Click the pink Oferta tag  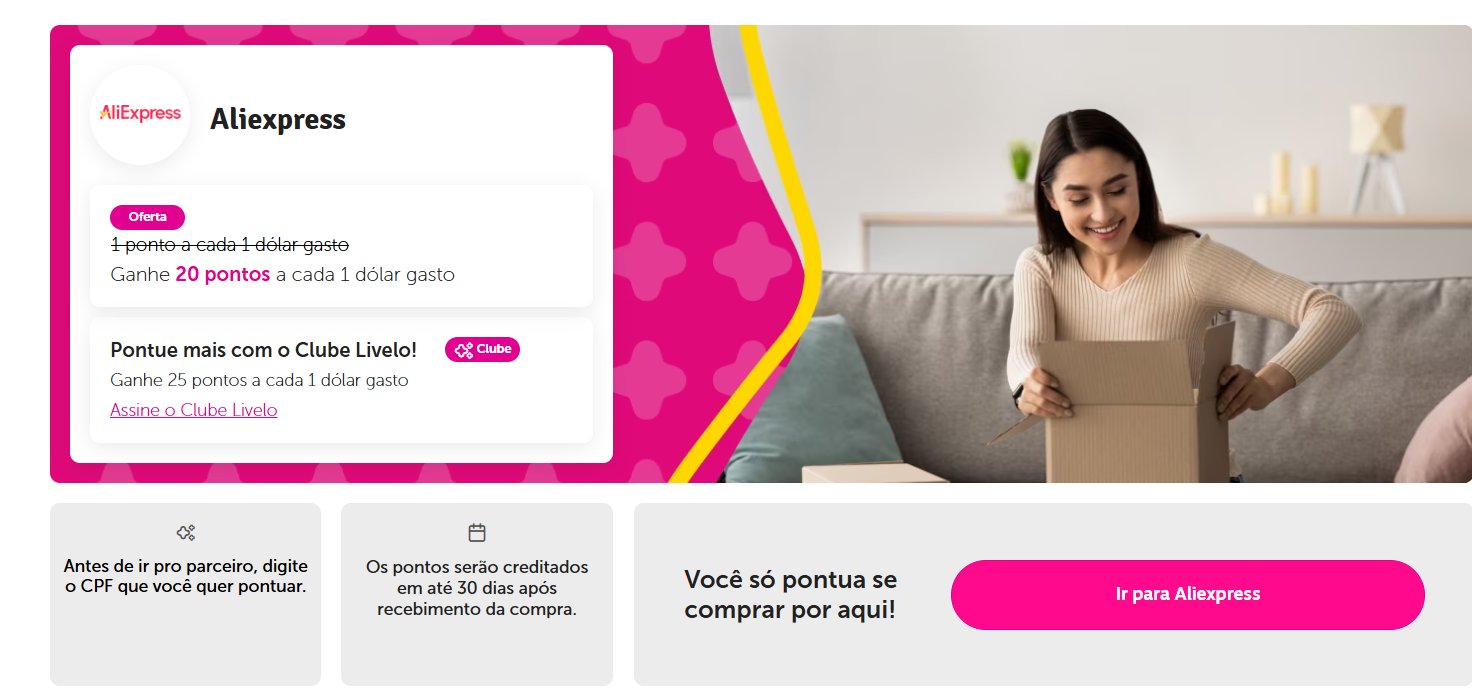[x=147, y=217]
